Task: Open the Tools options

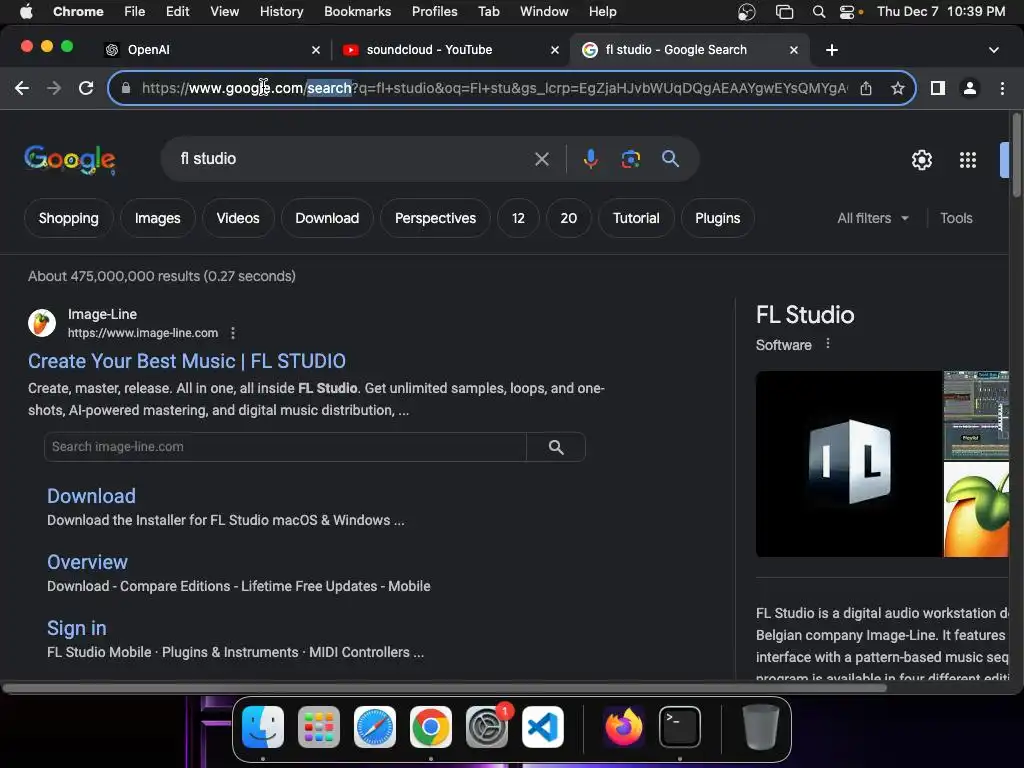Action: point(956,218)
